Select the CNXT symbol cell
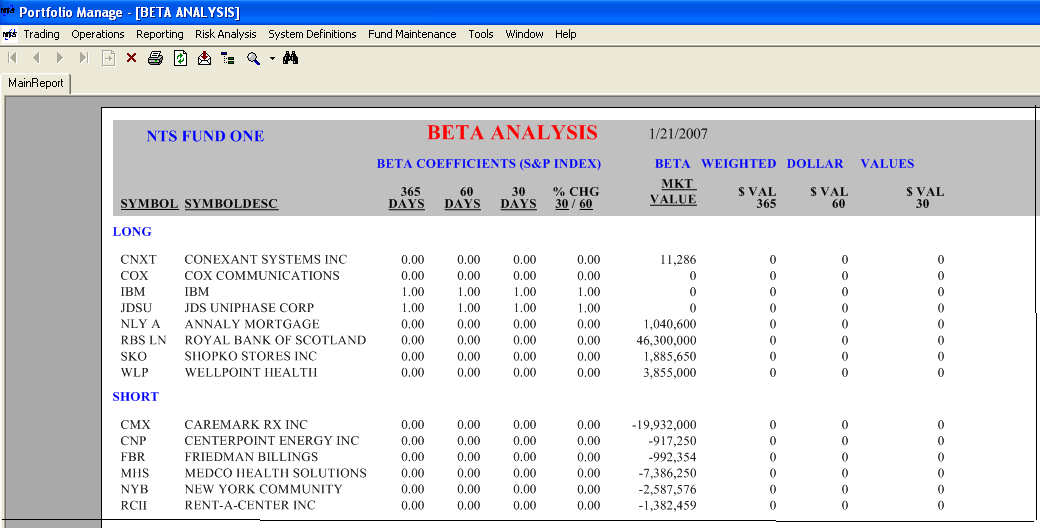 pos(139,259)
